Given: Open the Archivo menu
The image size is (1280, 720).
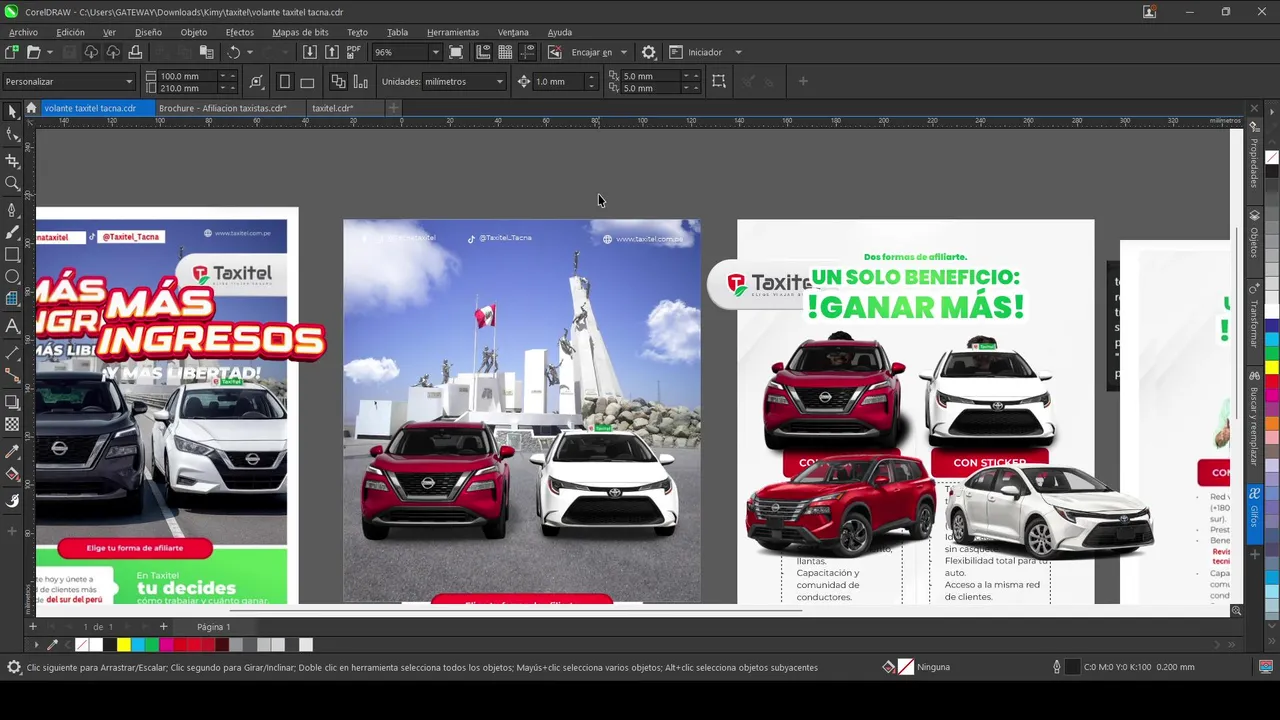Looking at the screenshot, I should [x=23, y=32].
